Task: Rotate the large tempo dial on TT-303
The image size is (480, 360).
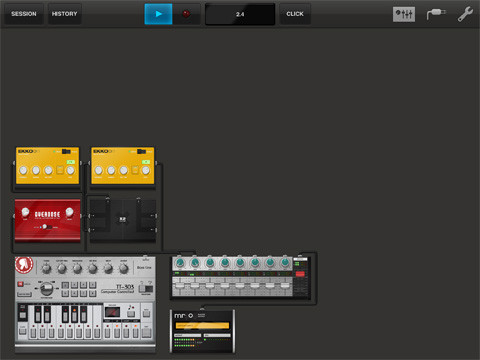Action: pos(47,289)
